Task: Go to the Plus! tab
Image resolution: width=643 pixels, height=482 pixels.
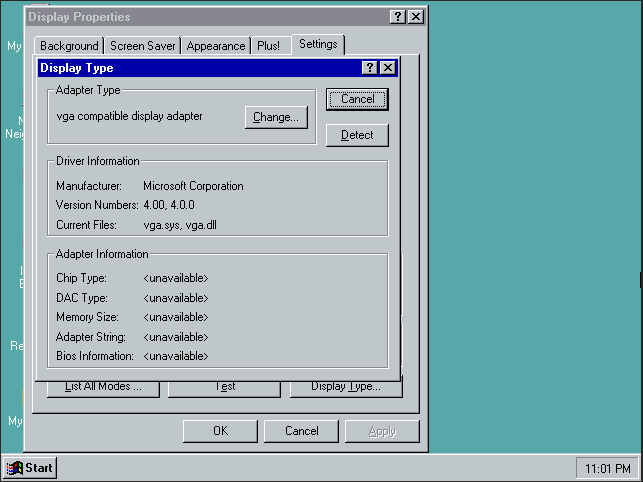Action: pos(268,46)
